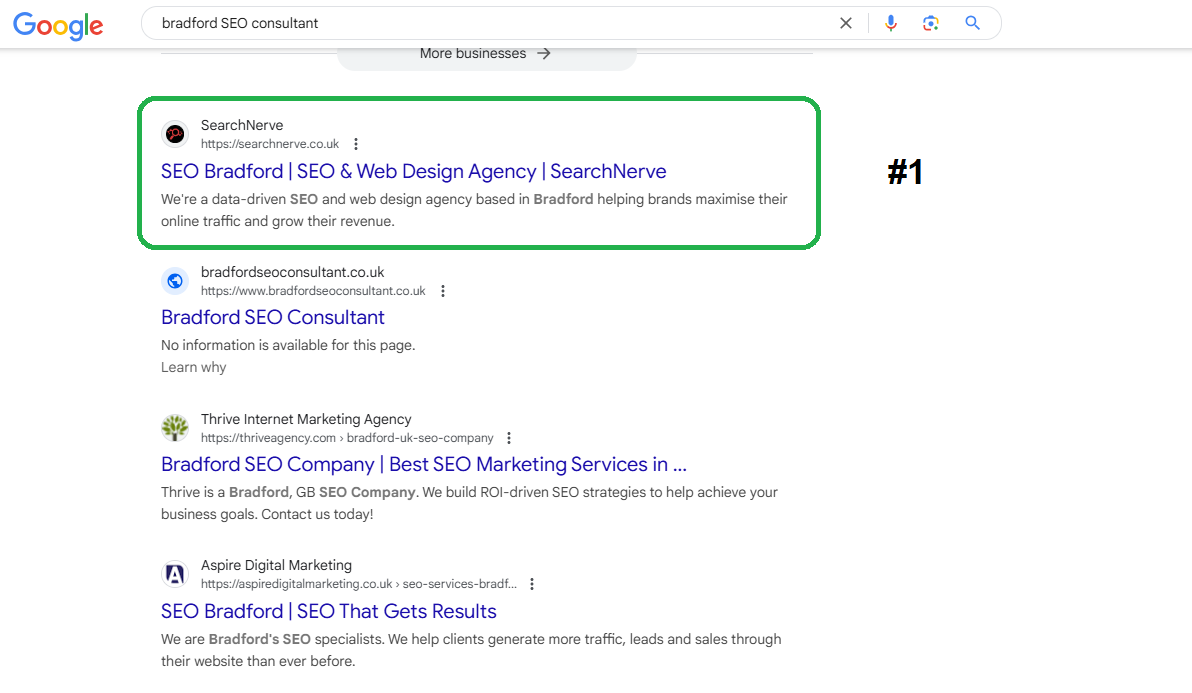Open the Bradford SEO Consultant result link
Image resolution: width=1192 pixels, height=693 pixels.
point(273,317)
